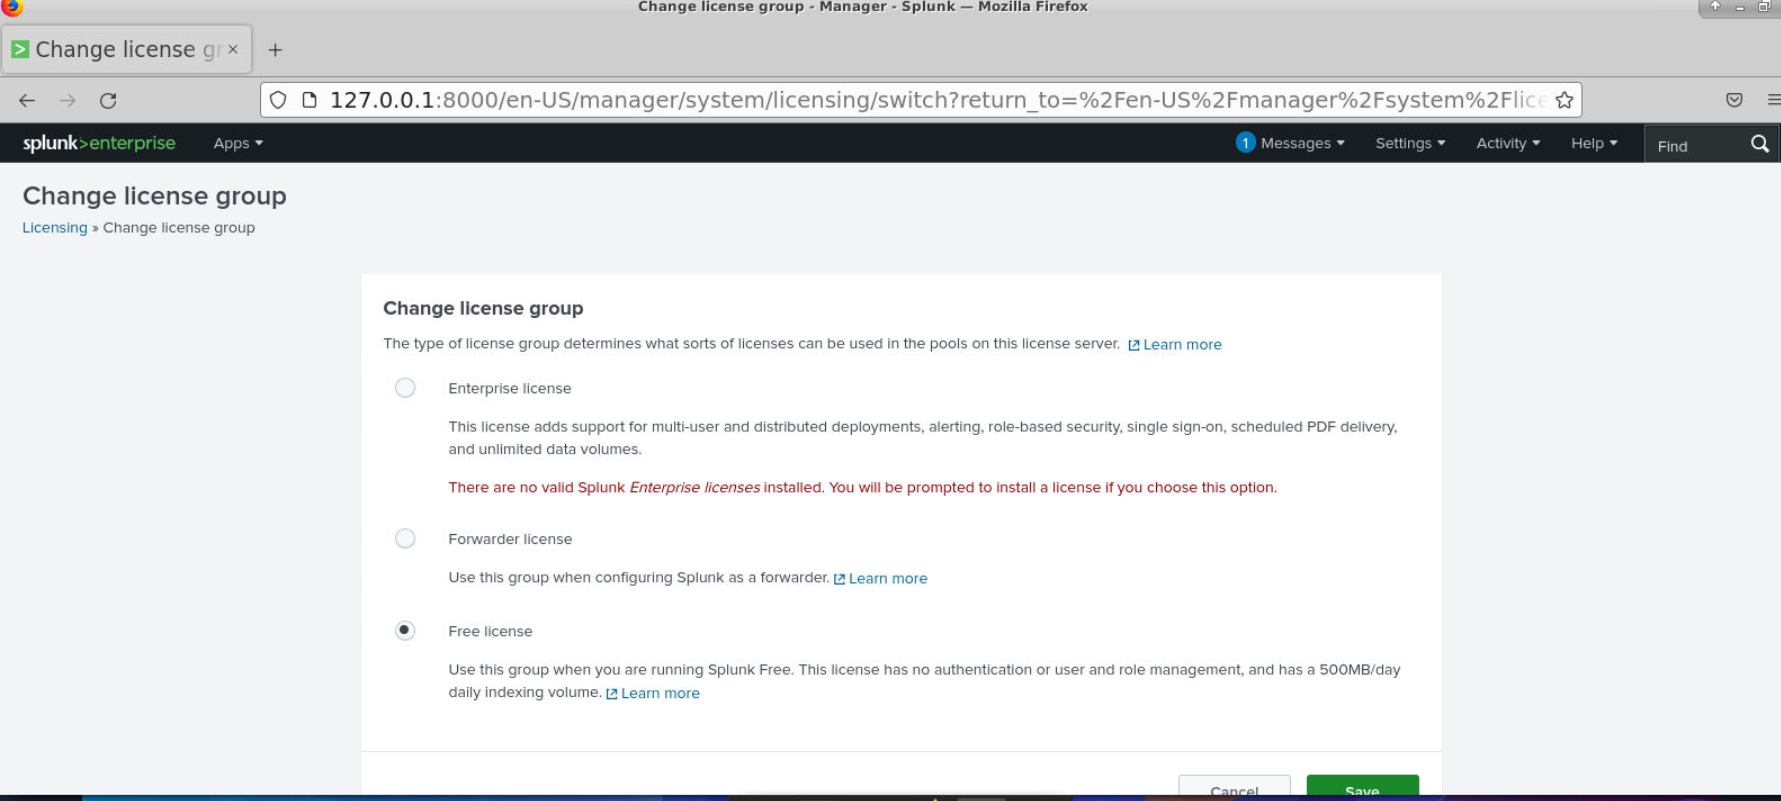
Task: Open the Activity menu
Action: [1507, 143]
